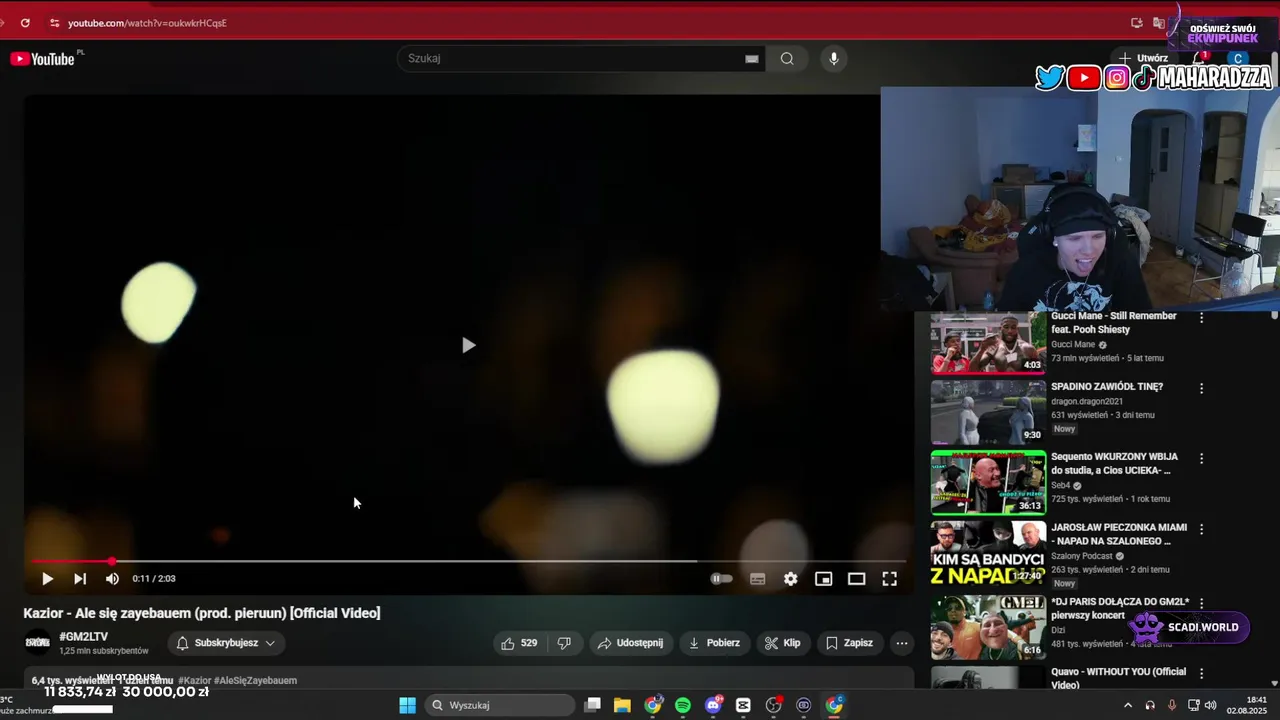Create a clip with Klip button
This screenshot has height=720, width=1280.
[x=783, y=643]
